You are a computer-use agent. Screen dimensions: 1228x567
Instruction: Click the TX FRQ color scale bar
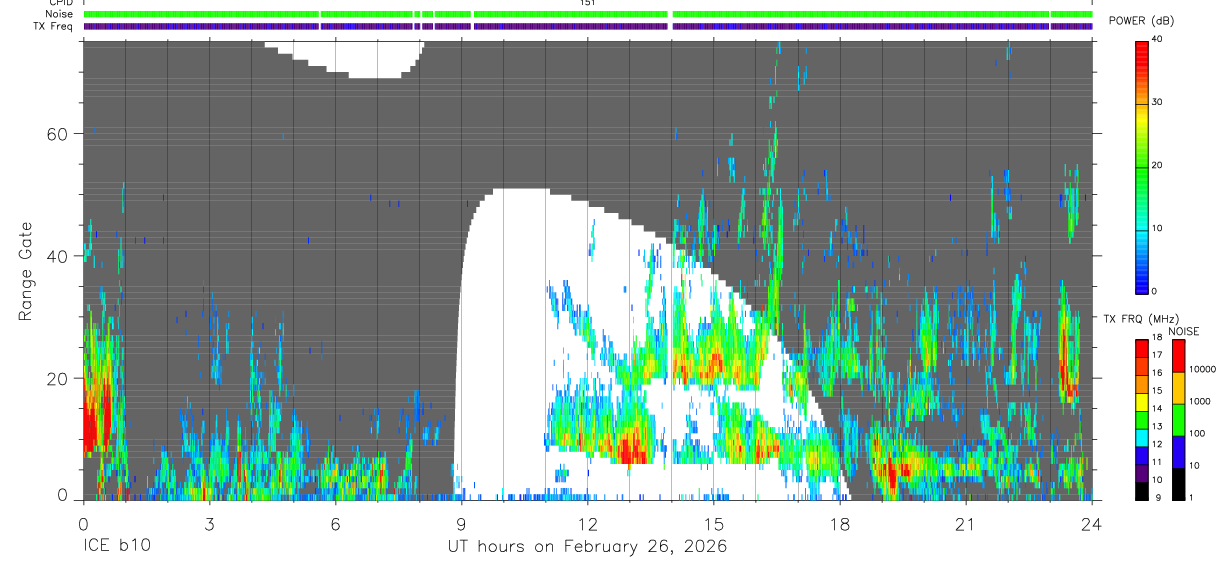coord(1142,420)
